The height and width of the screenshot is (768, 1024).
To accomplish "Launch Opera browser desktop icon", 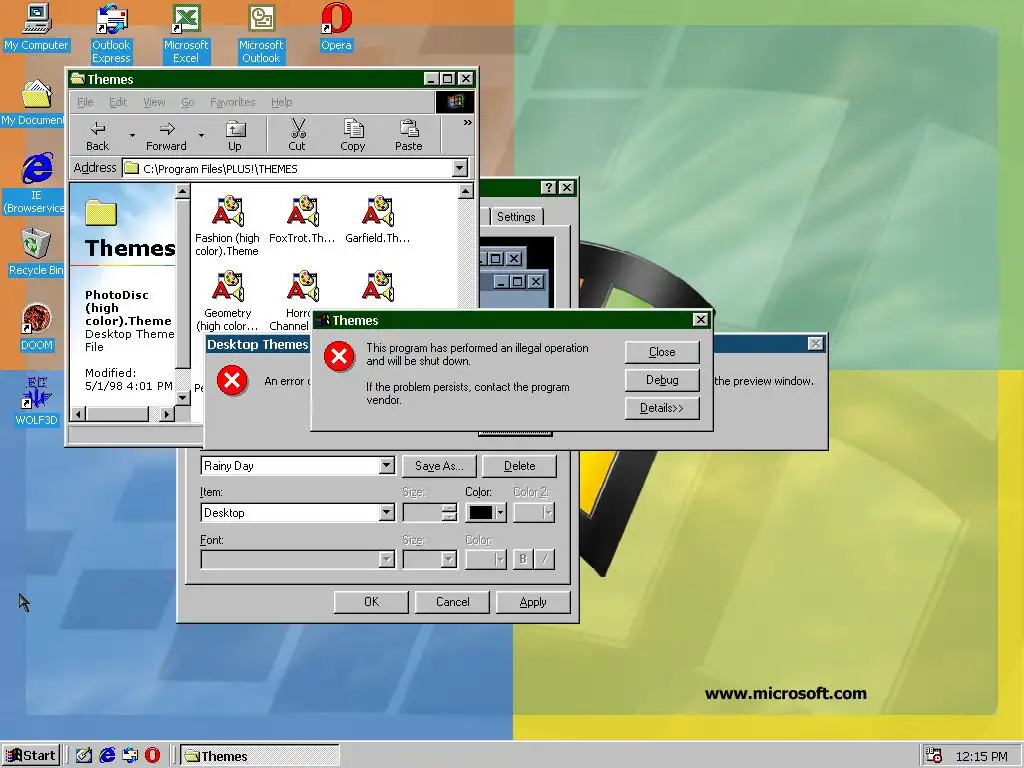I will [336, 27].
